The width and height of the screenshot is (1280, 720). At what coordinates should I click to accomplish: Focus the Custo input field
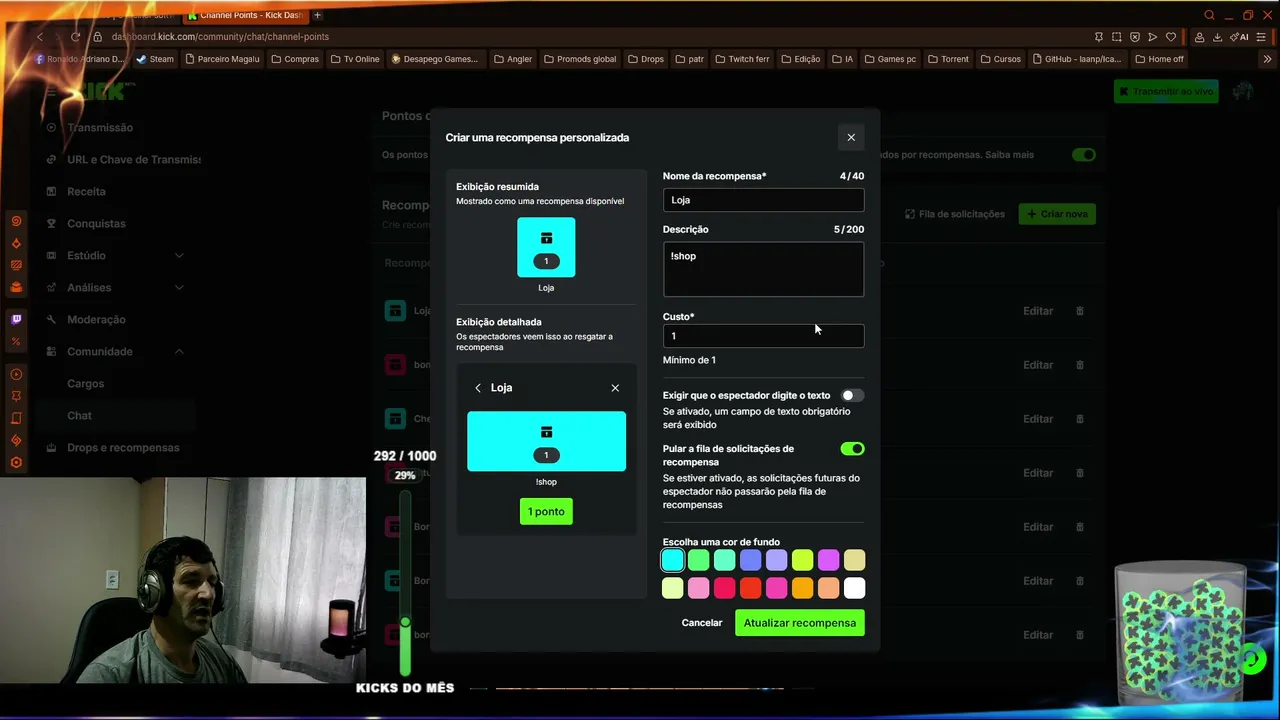coord(763,336)
